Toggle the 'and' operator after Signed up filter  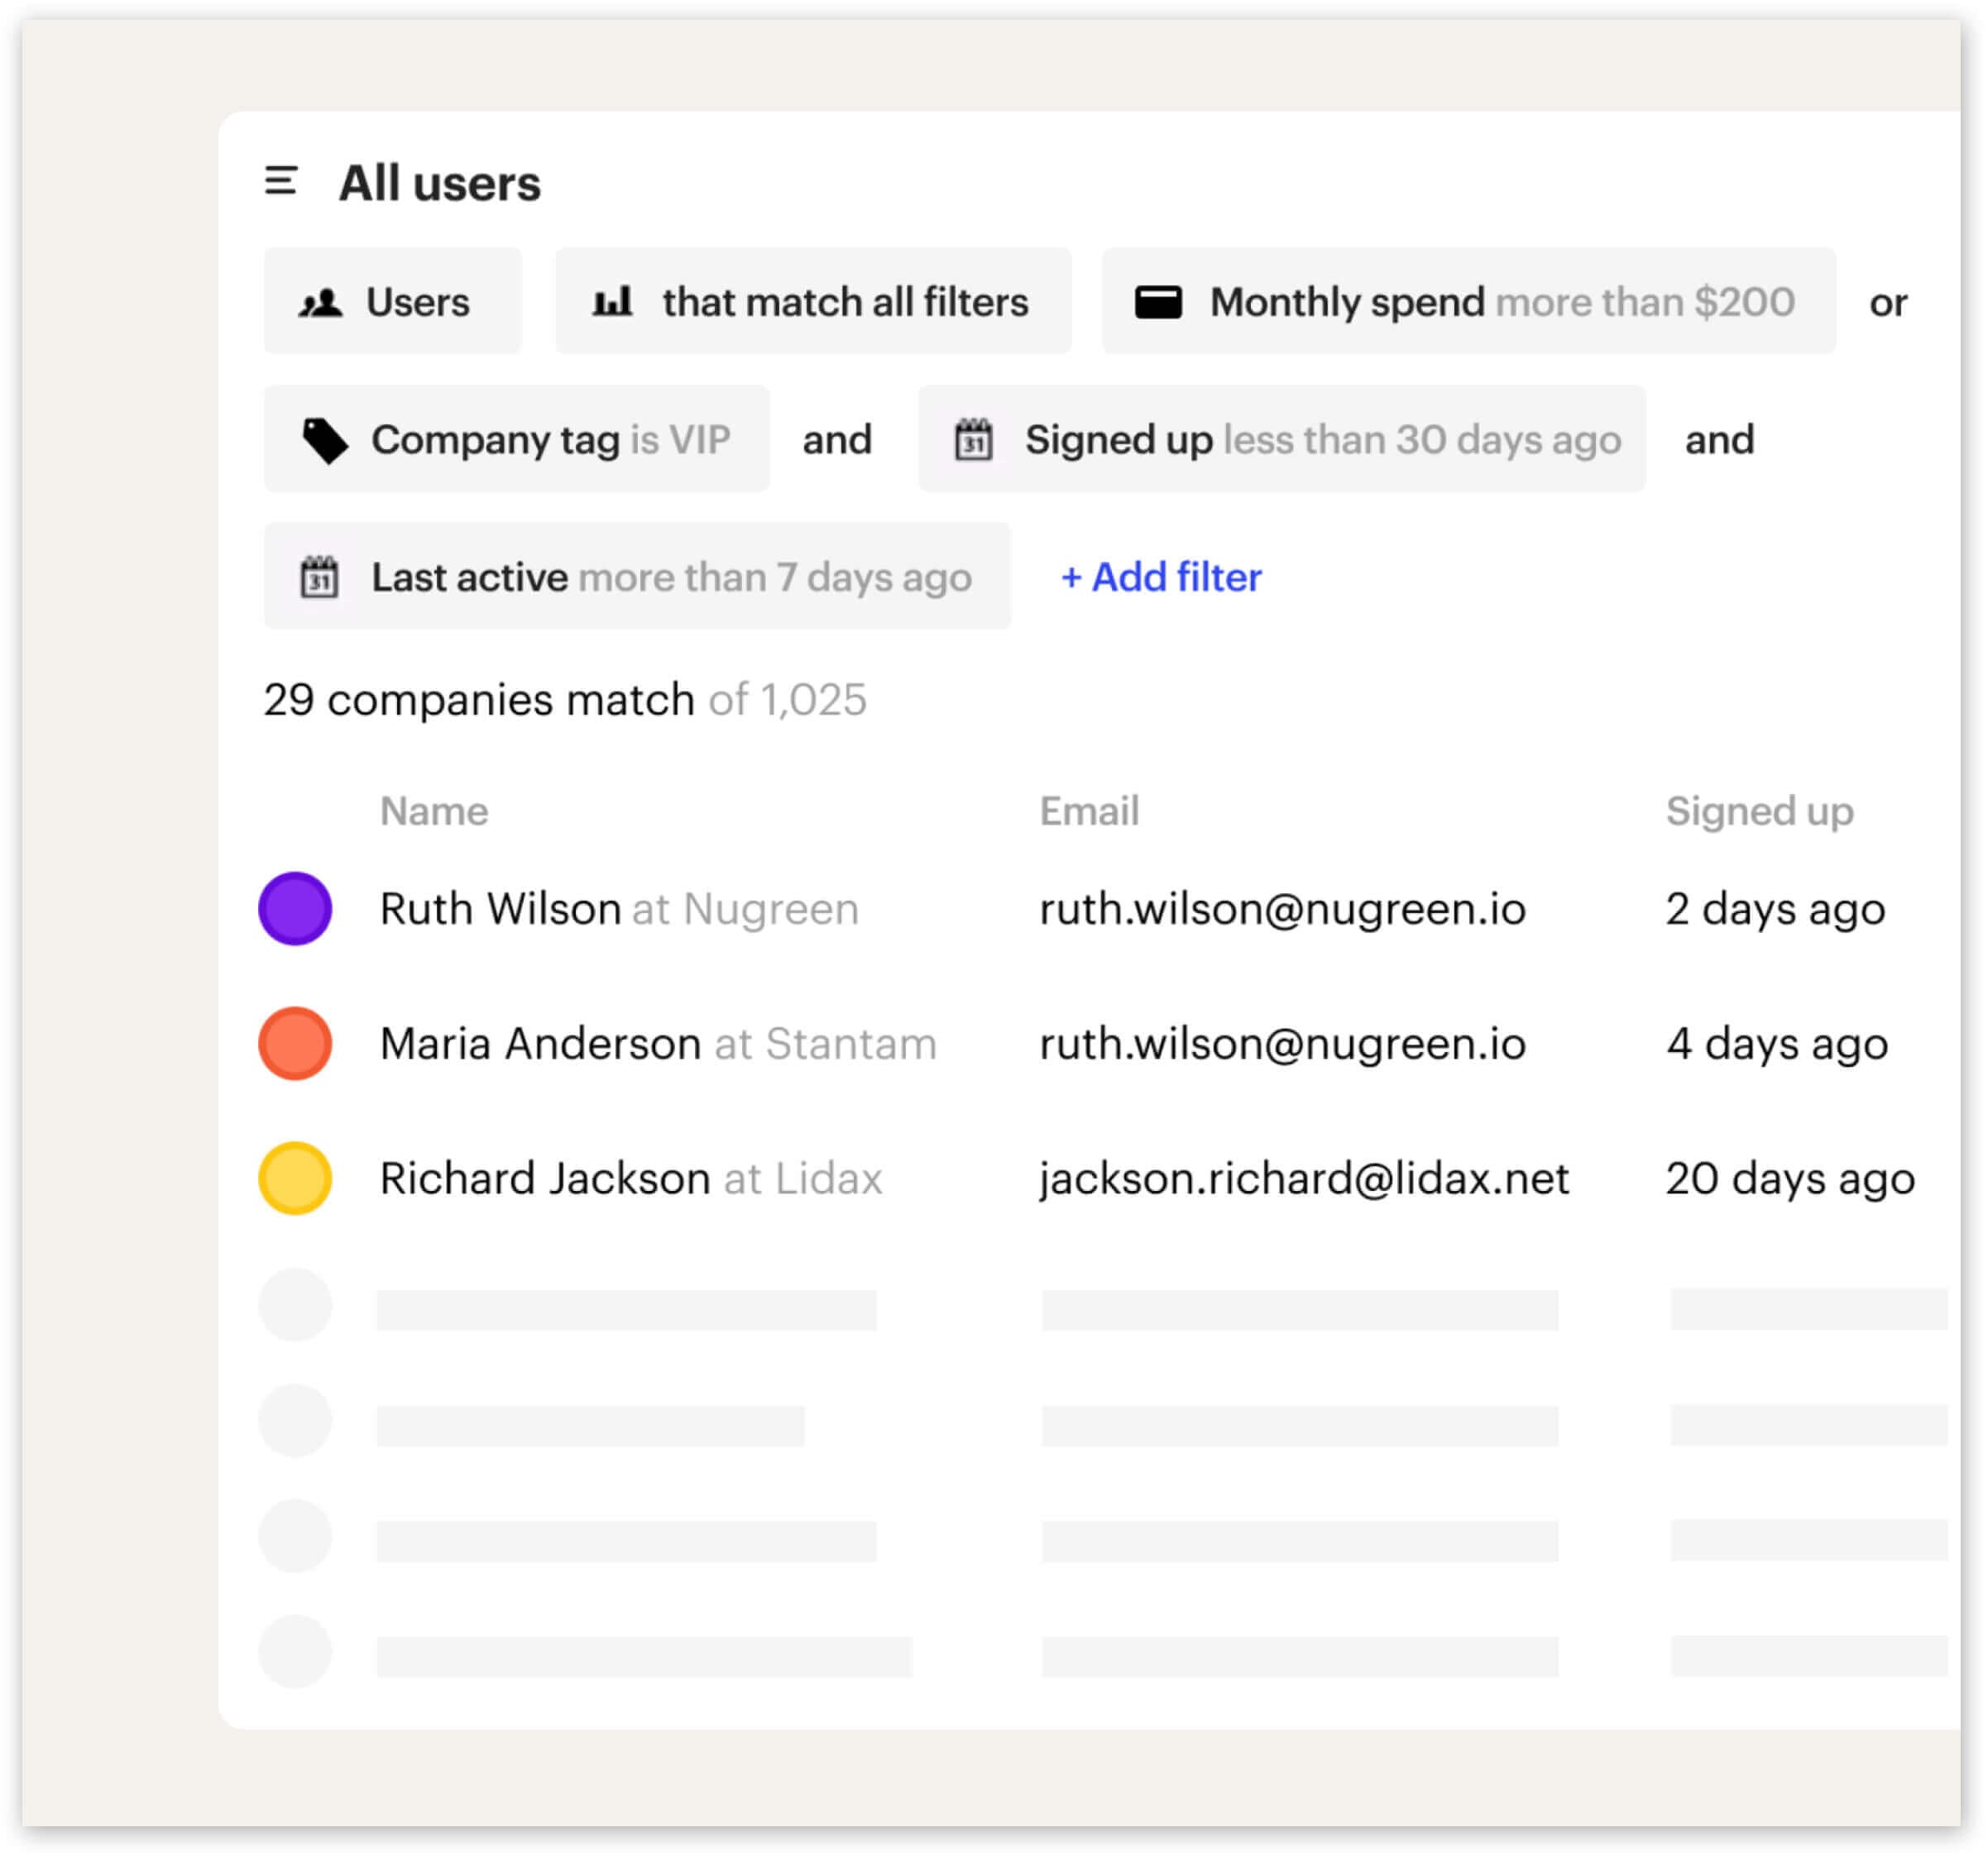1719,439
